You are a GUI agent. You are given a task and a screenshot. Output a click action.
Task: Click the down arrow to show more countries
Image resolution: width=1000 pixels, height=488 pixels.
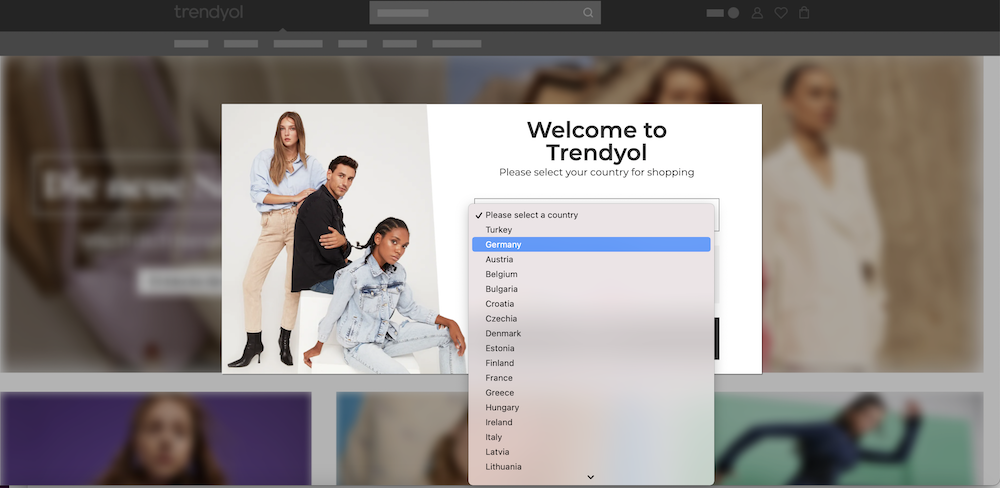click(591, 477)
